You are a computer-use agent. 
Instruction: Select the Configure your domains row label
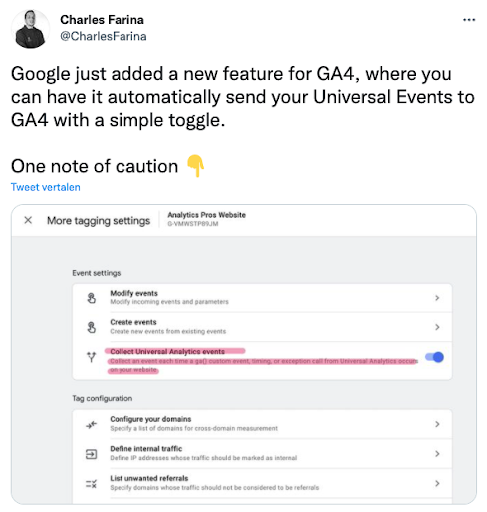(151, 419)
